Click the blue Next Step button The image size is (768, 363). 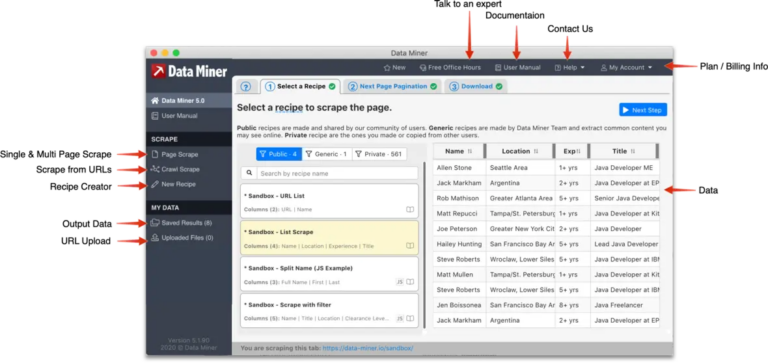pos(643,110)
